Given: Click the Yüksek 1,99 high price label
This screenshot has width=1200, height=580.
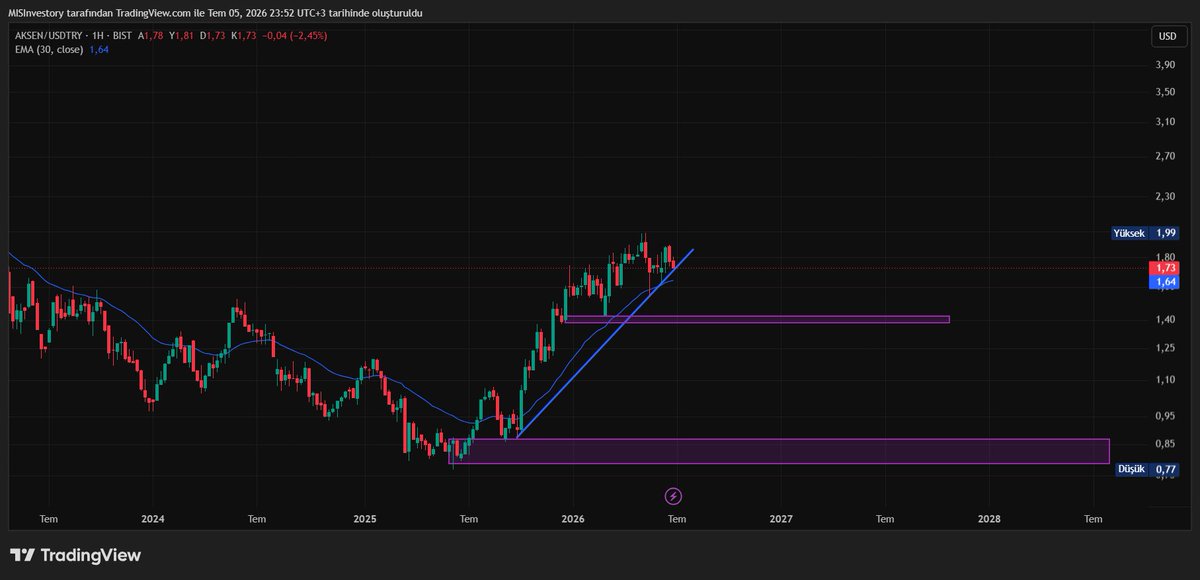Looking at the screenshot, I should coord(1146,233).
